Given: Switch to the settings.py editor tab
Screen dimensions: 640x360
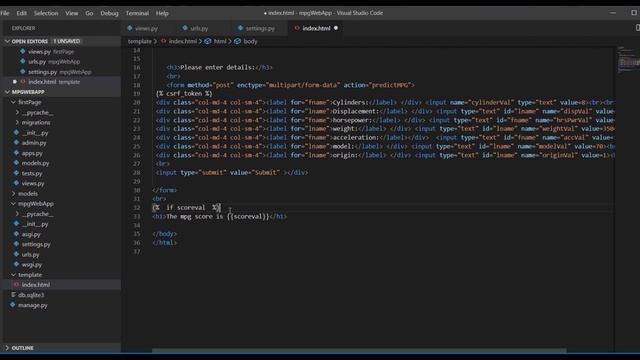Looking at the screenshot, I should [x=260, y=28].
